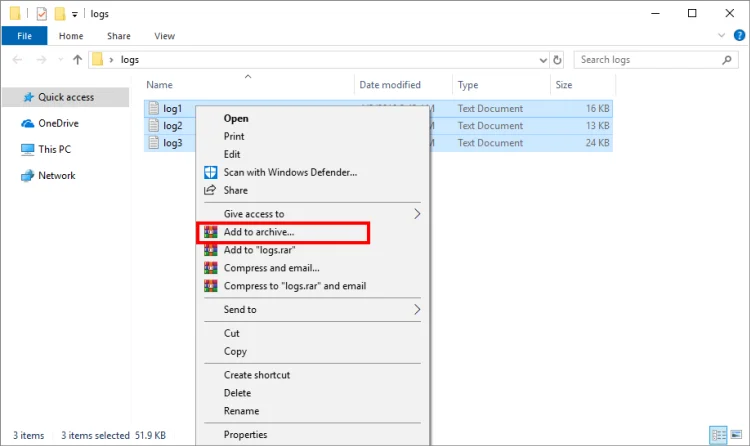Image resolution: width=750 pixels, height=446 pixels.
Task: Click the Properties quick access toolbar icon
Action: [41, 14]
